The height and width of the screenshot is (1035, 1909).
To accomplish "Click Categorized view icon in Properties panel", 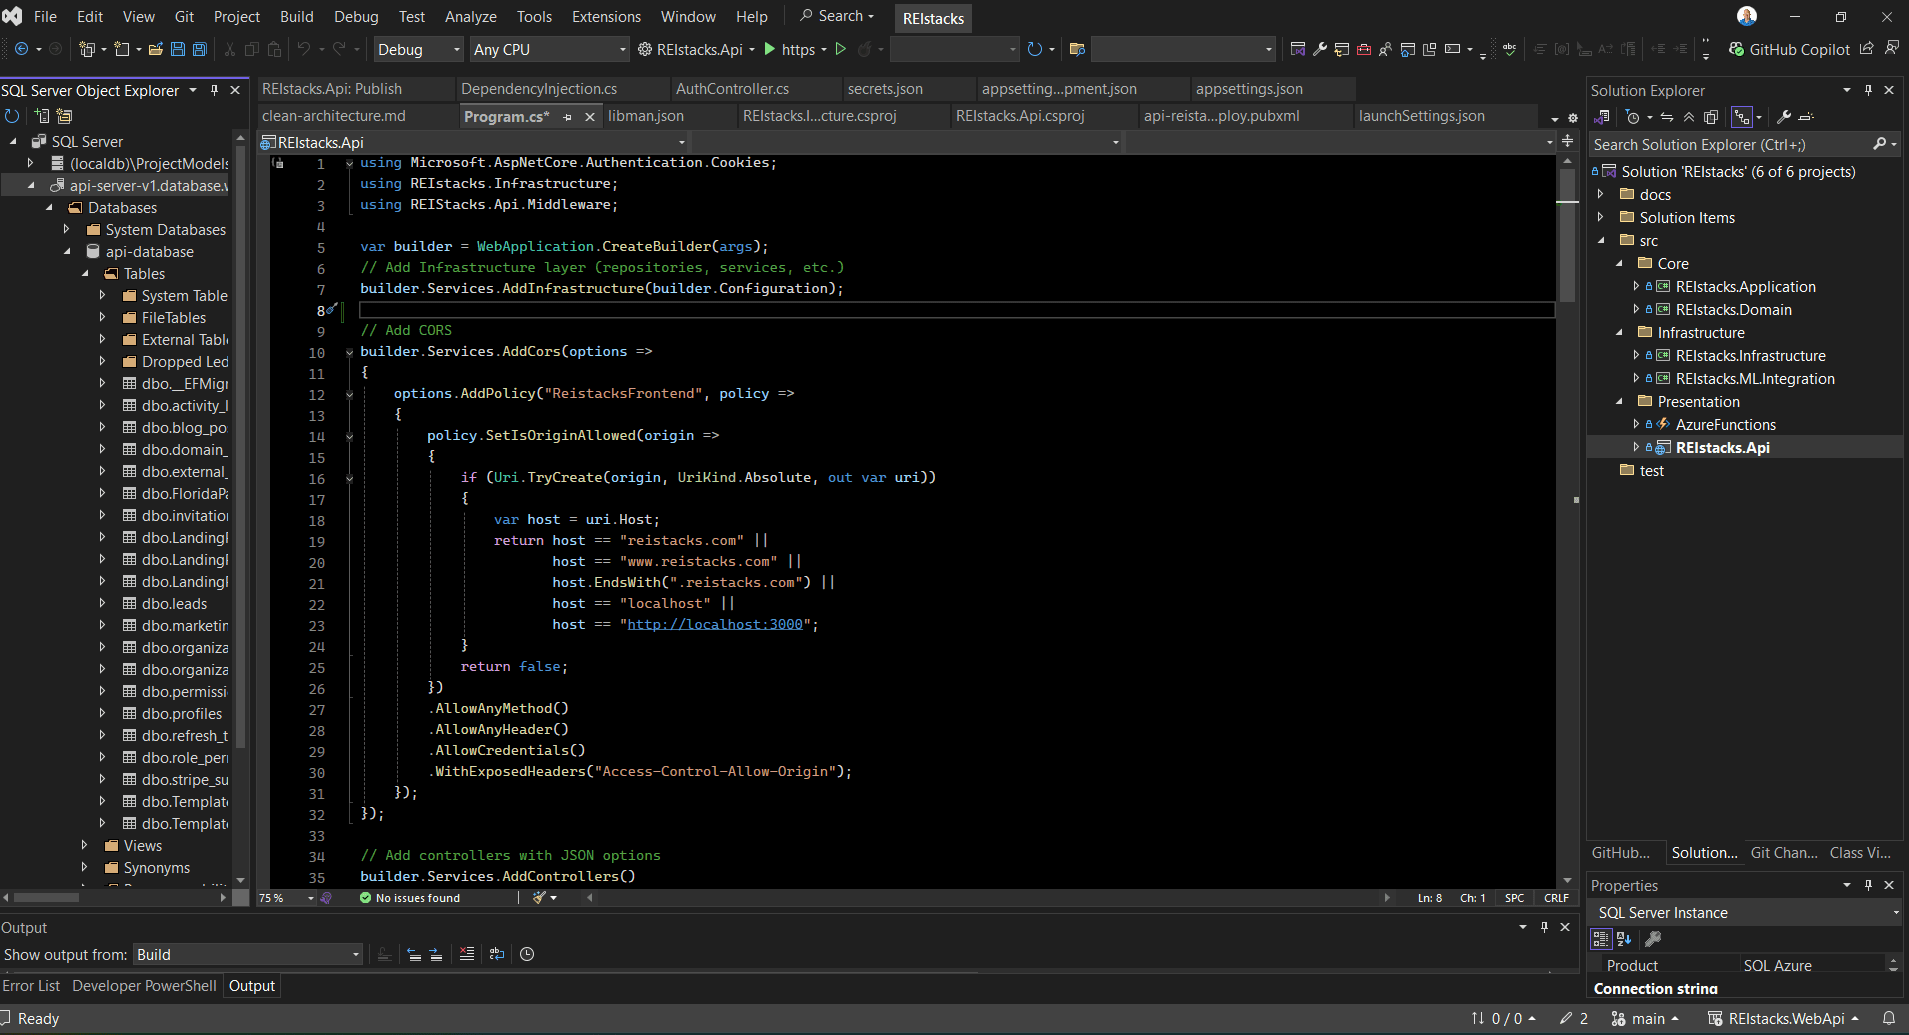I will (x=1601, y=939).
